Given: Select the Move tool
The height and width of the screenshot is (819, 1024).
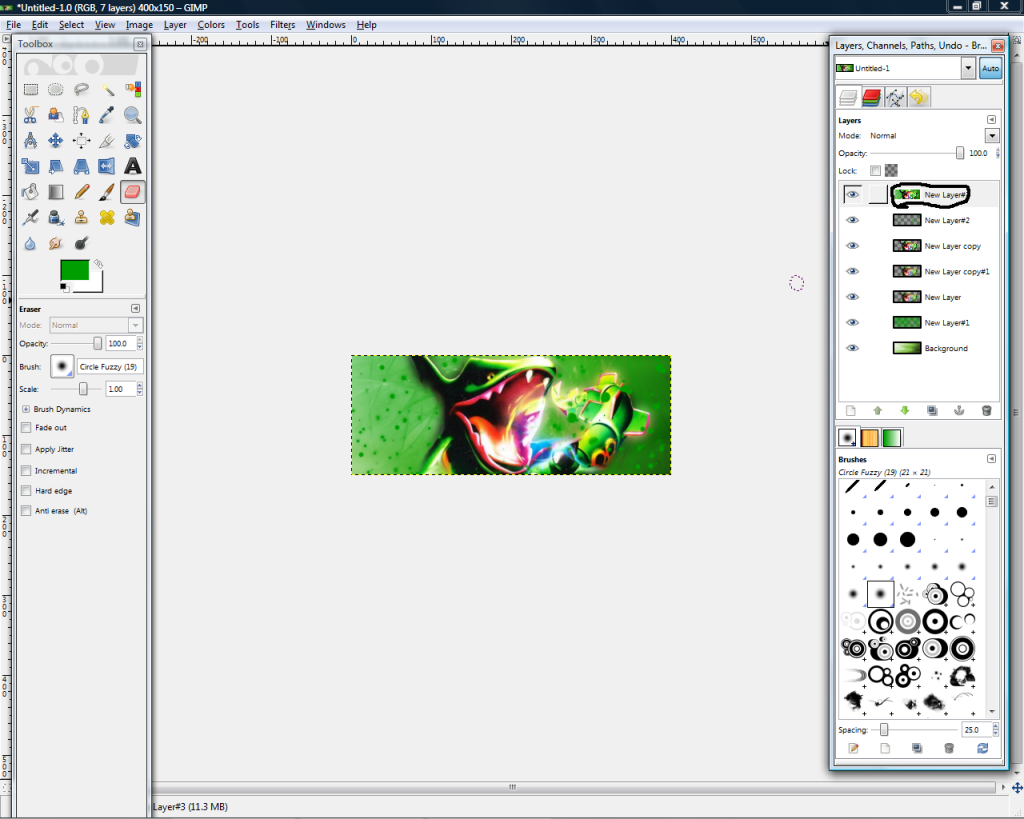Looking at the screenshot, I should [56, 140].
